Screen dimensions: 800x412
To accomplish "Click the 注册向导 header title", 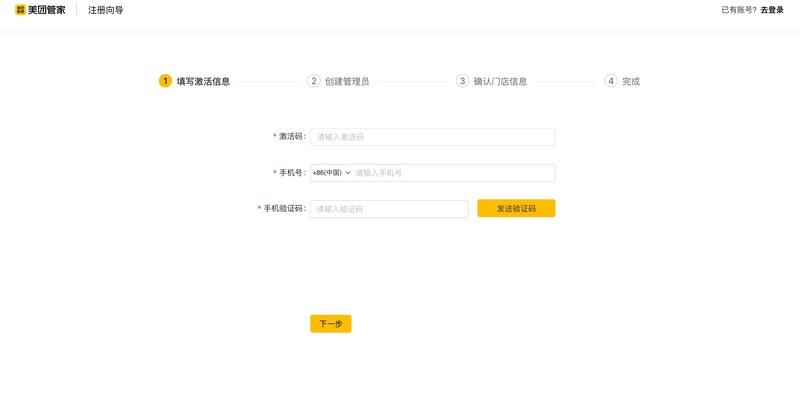I will pyautogui.click(x=106, y=10).
